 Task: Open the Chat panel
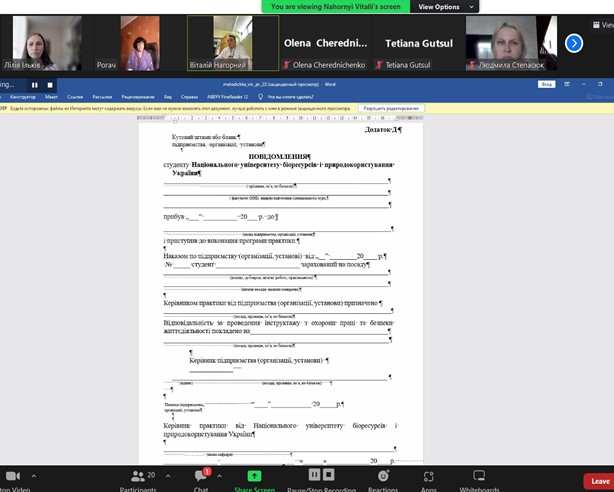point(201,481)
